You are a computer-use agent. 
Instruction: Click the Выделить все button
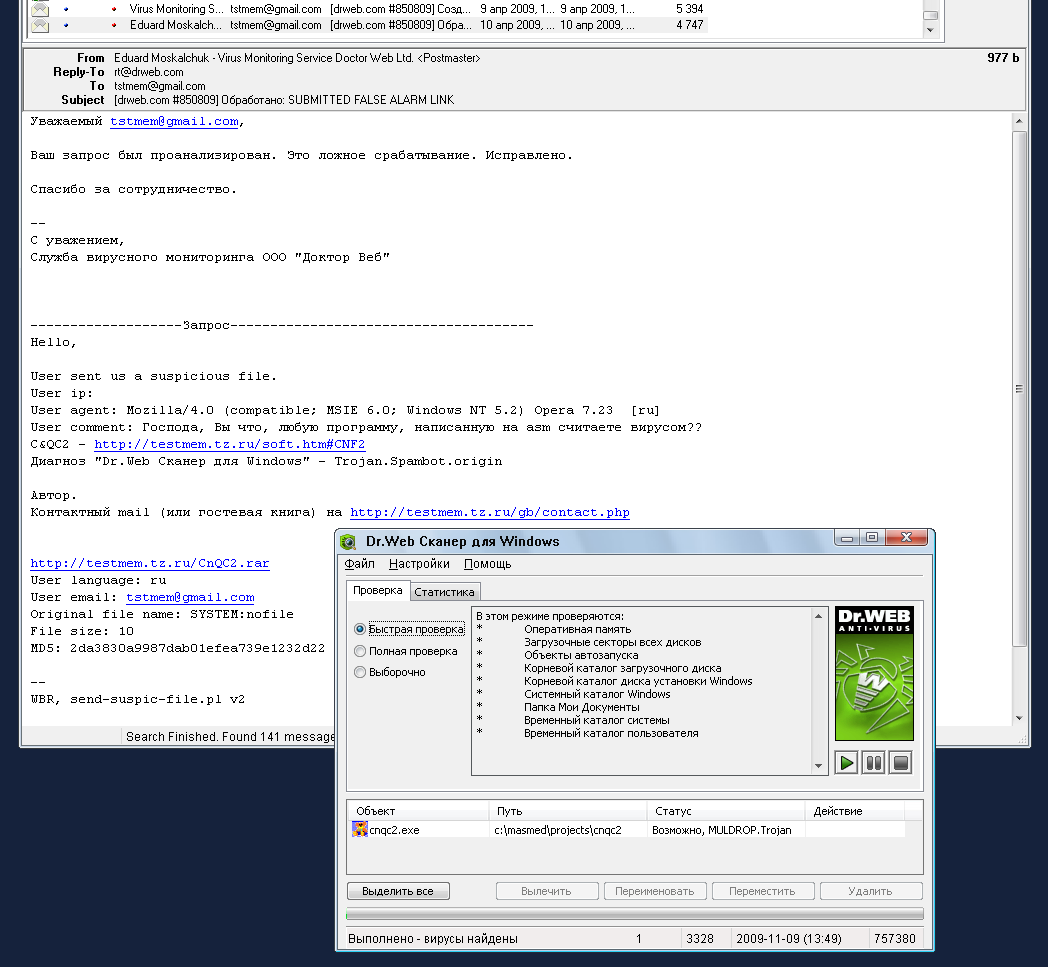pos(398,891)
